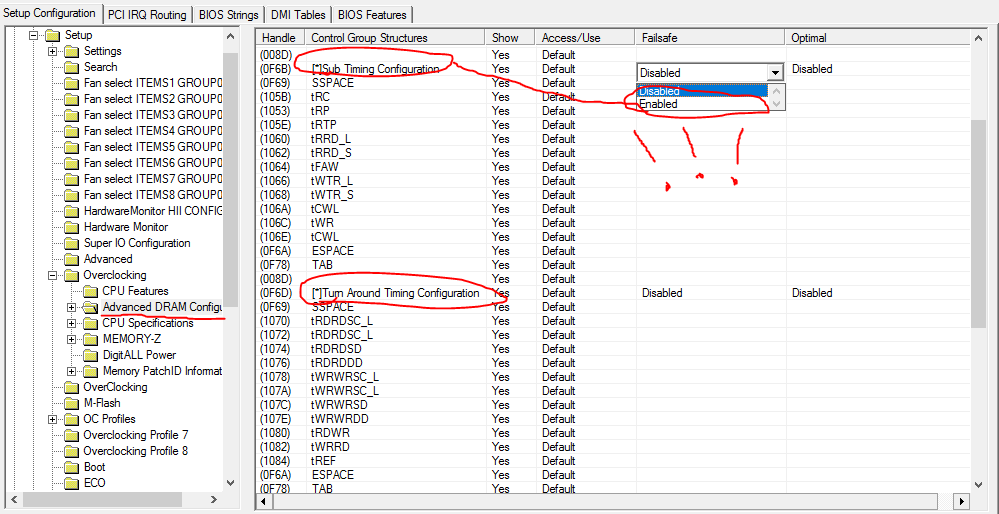Click the Control Group Structures column header
Viewport: 999px width, 514px height.
395,38
